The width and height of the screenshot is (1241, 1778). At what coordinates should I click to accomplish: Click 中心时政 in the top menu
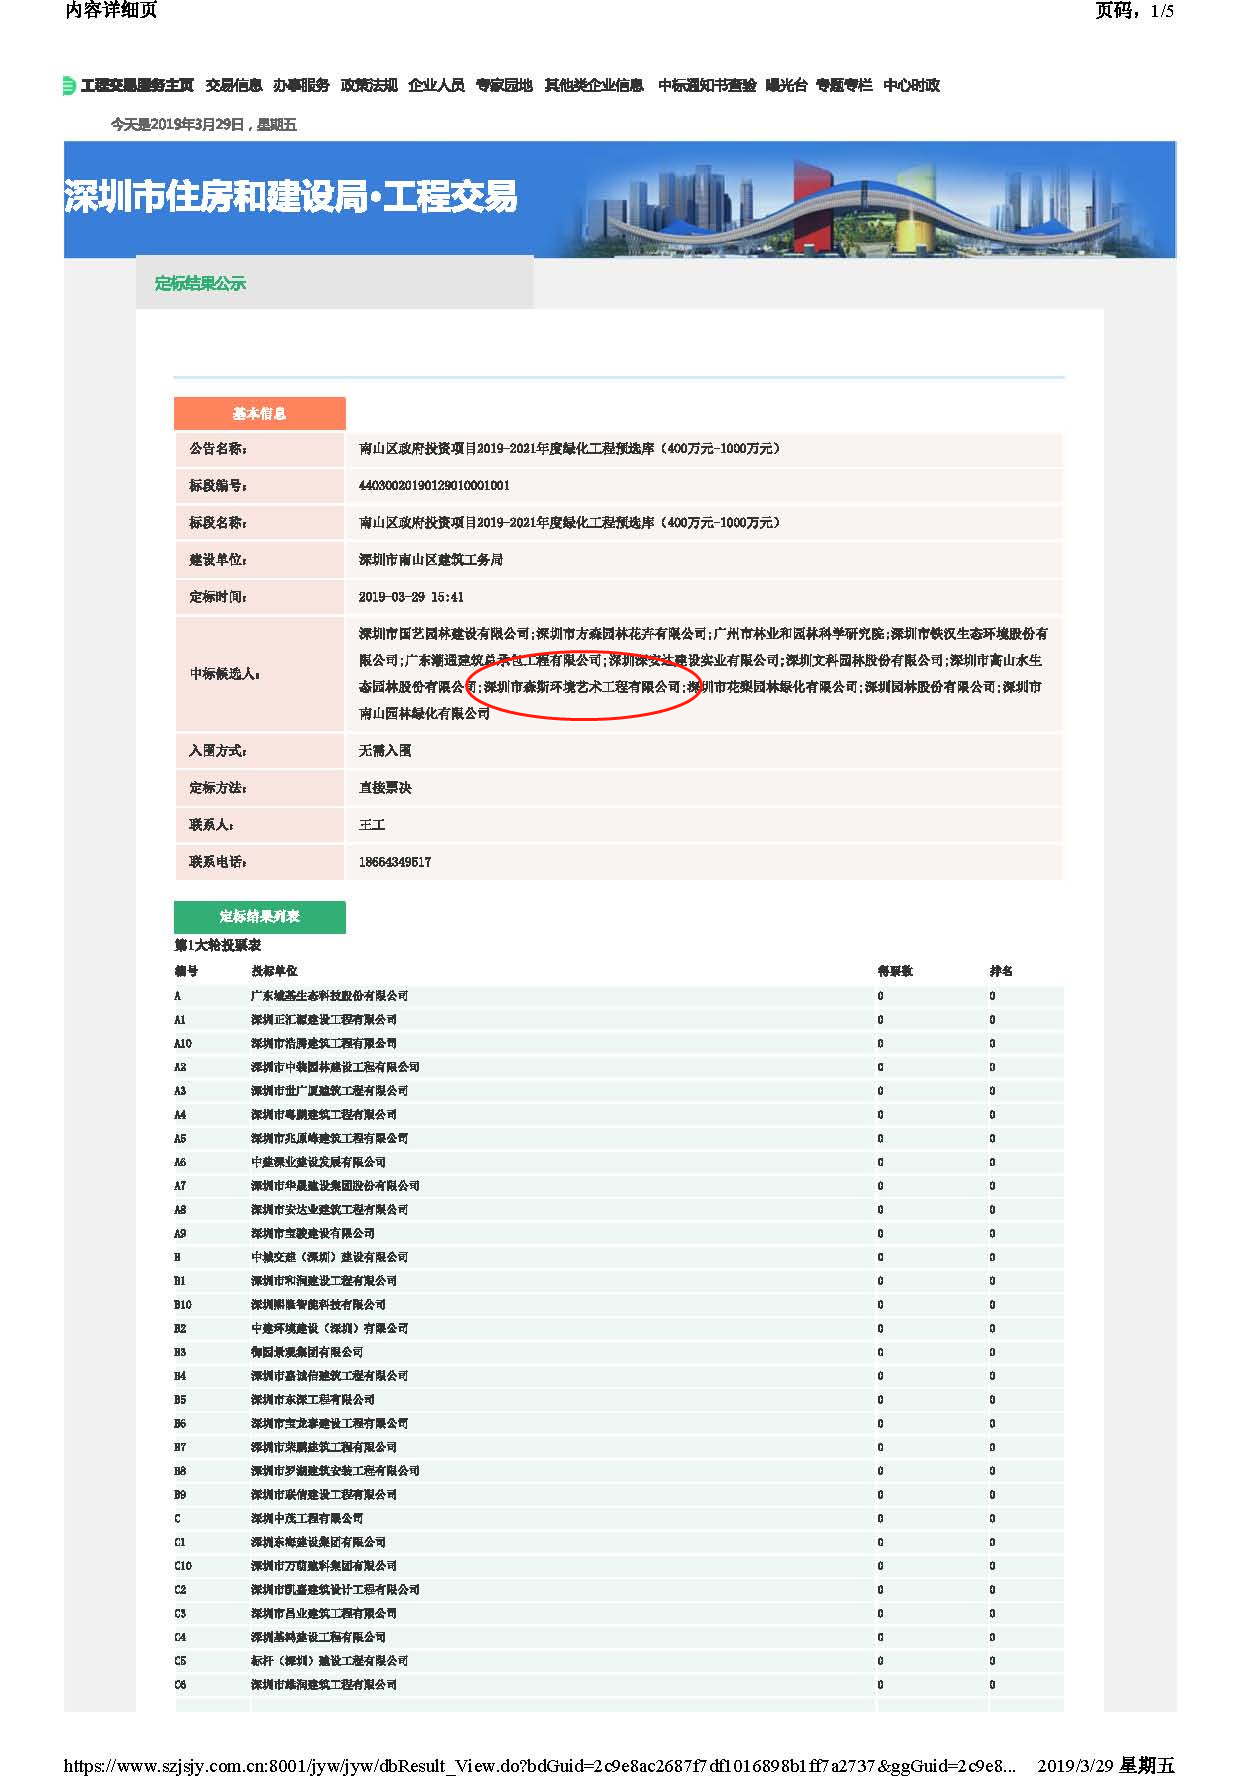click(912, 86)
